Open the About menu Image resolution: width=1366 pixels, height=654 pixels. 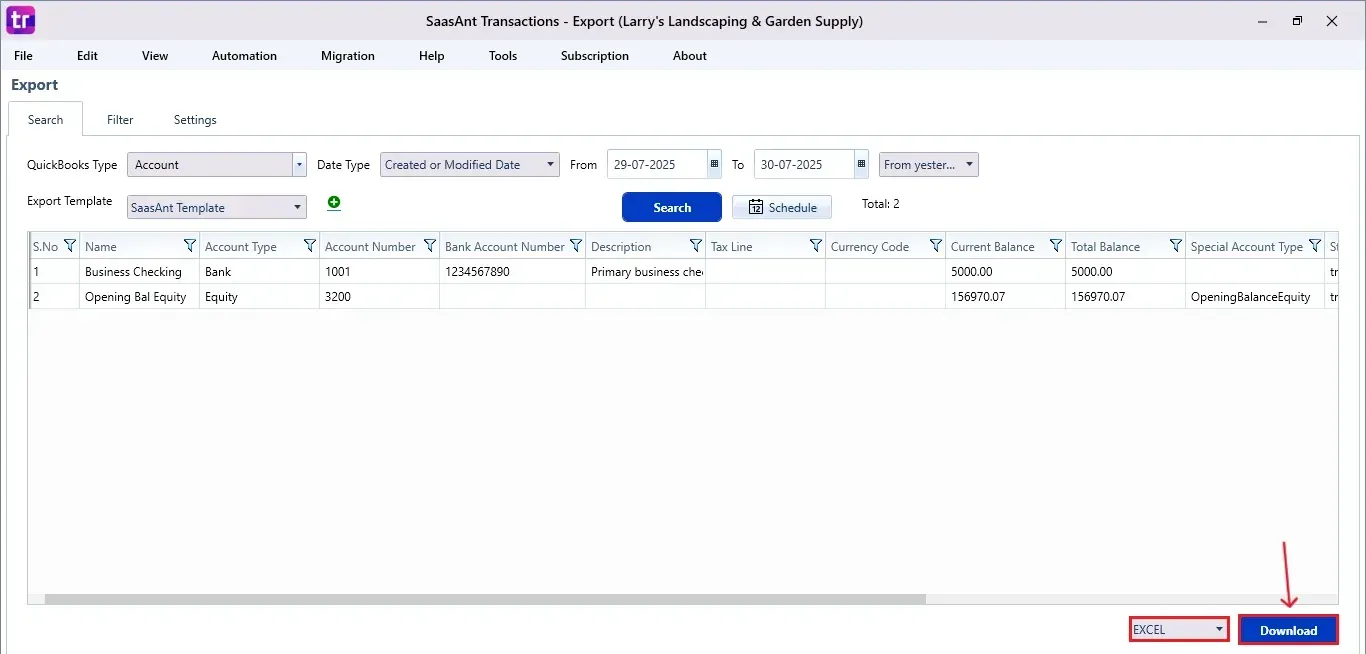(x=690, y=56)
